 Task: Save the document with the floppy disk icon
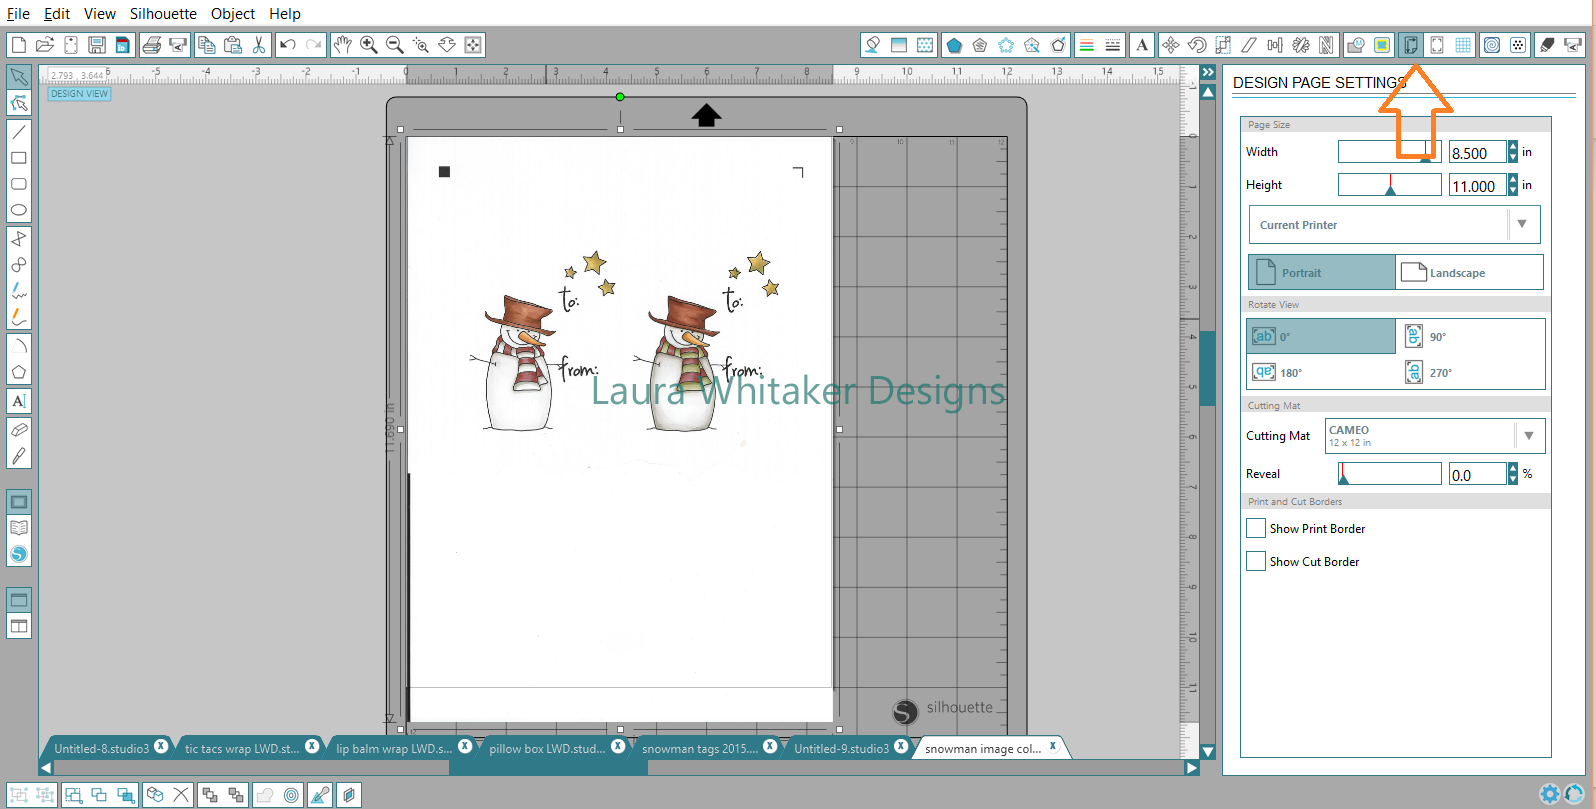point(97,45)
